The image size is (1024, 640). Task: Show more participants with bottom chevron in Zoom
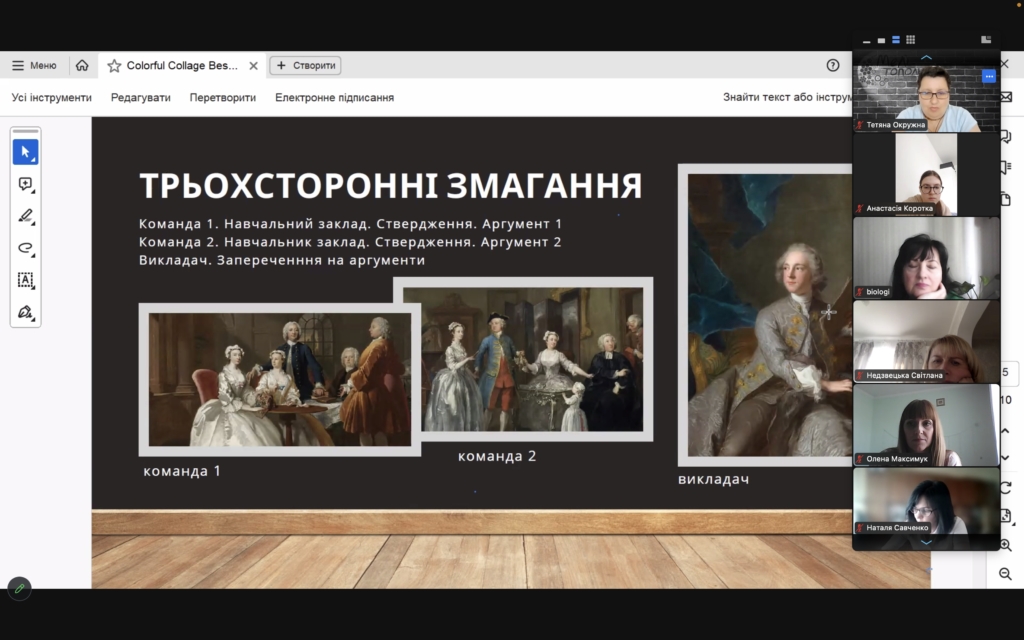pyautogui.click(x=926, y=542)
